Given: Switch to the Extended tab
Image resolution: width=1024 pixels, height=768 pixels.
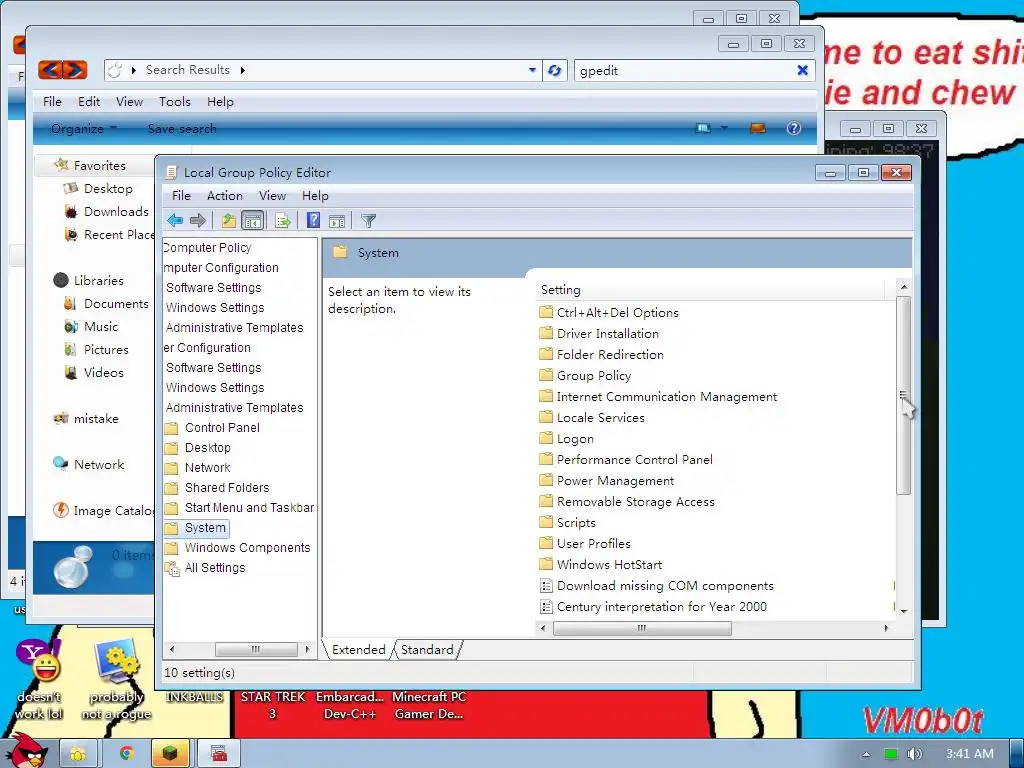Looking at the screenshot, I should coord(359,649).
